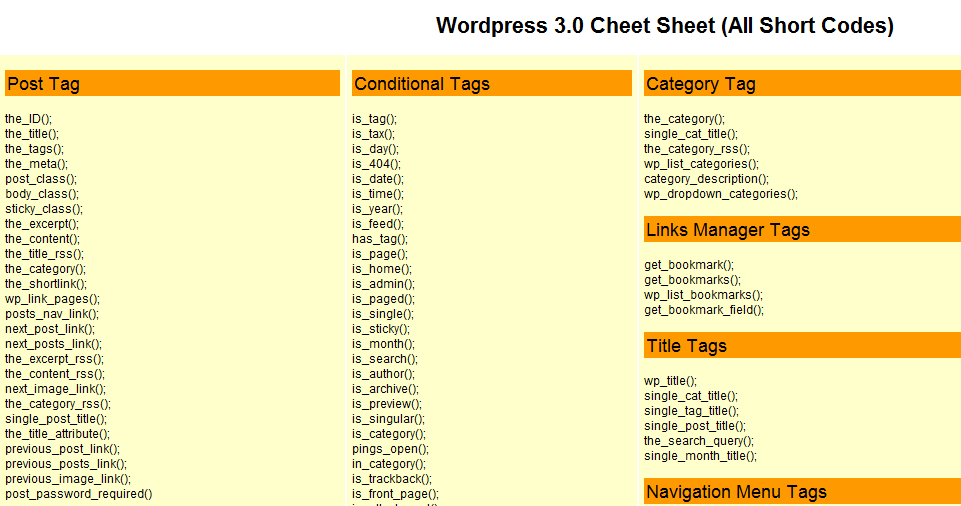Viewport: 961px width, 506px height.
Task: Click the category_description(); entry
Action: tap(707, 179)
